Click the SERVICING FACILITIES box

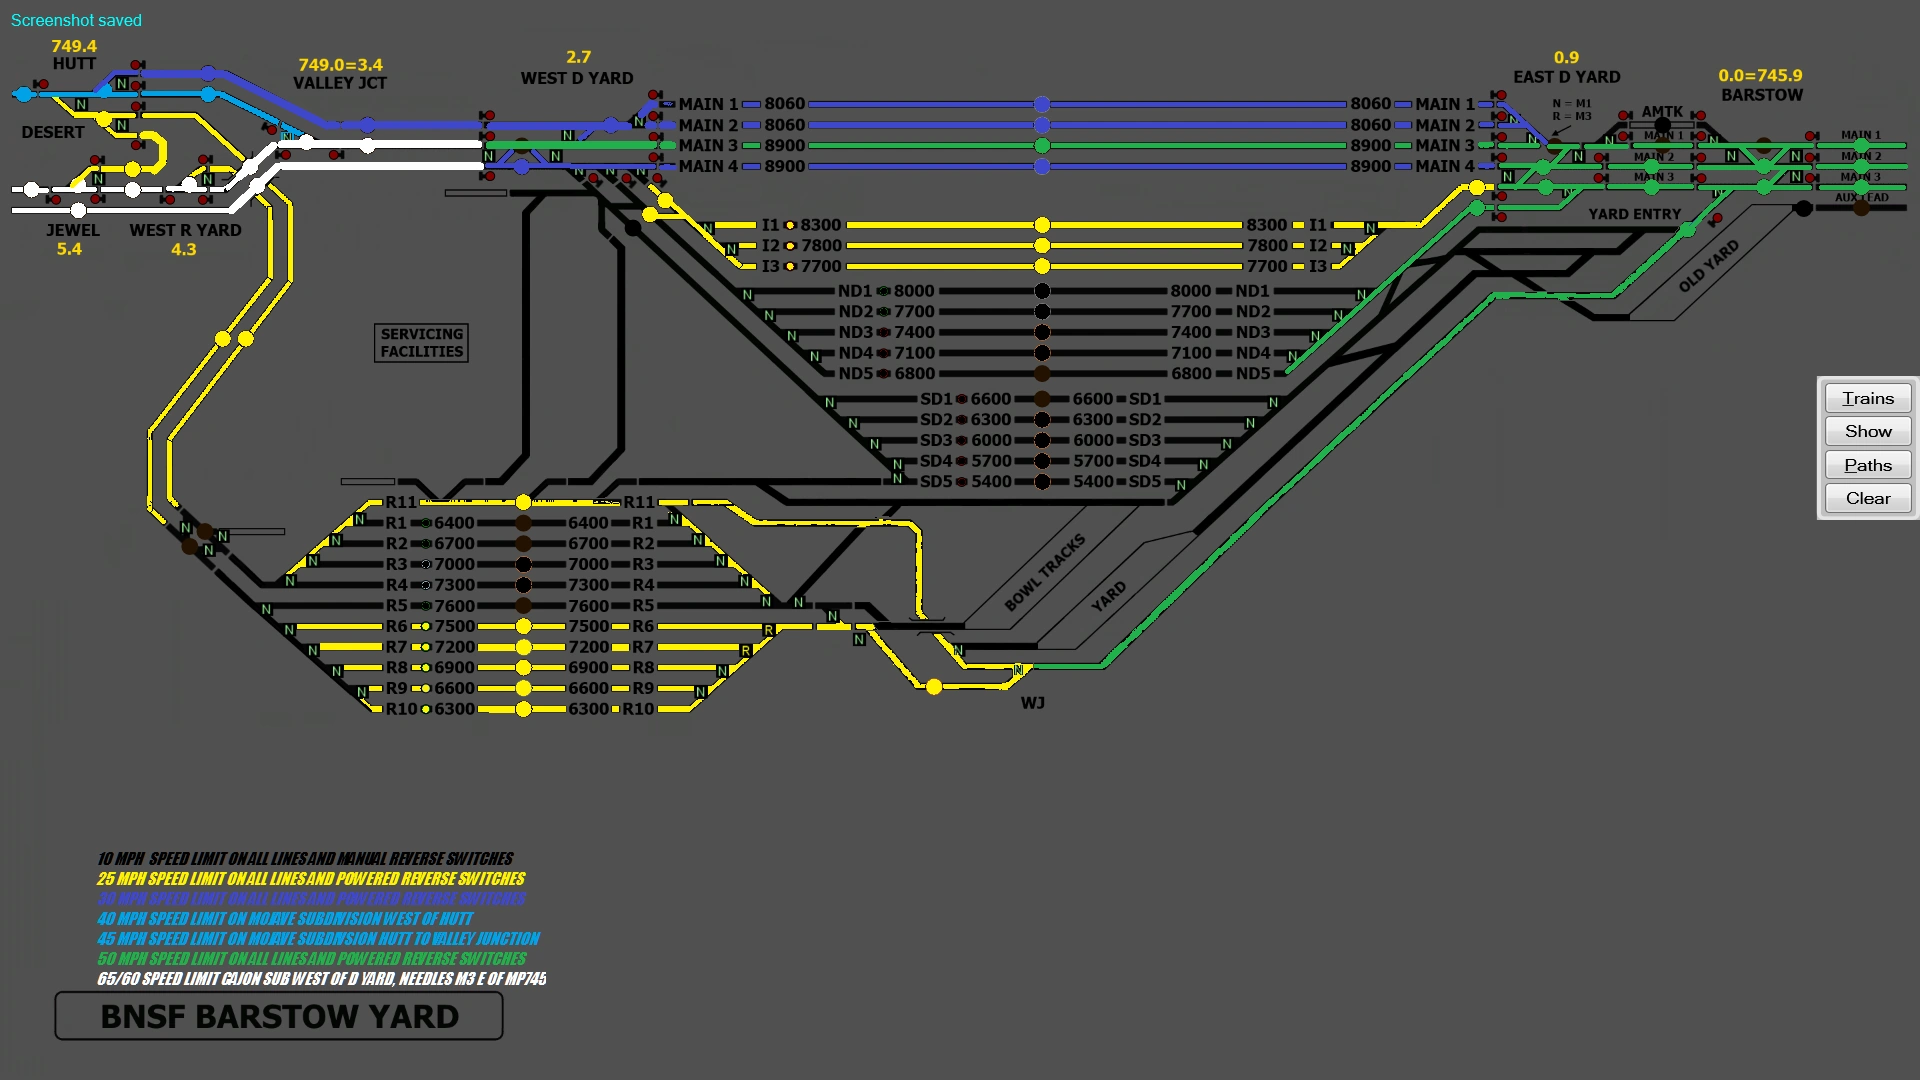(x=421, y=343)
